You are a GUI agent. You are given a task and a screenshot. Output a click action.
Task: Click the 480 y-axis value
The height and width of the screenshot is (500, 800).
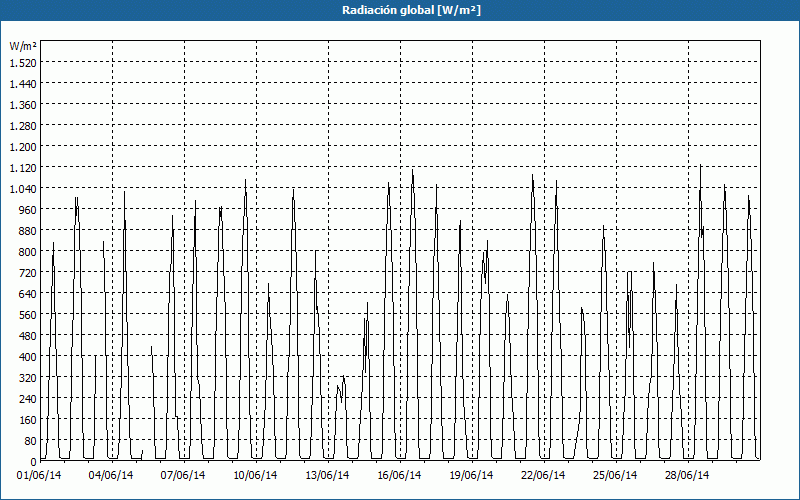click(28, 336)
